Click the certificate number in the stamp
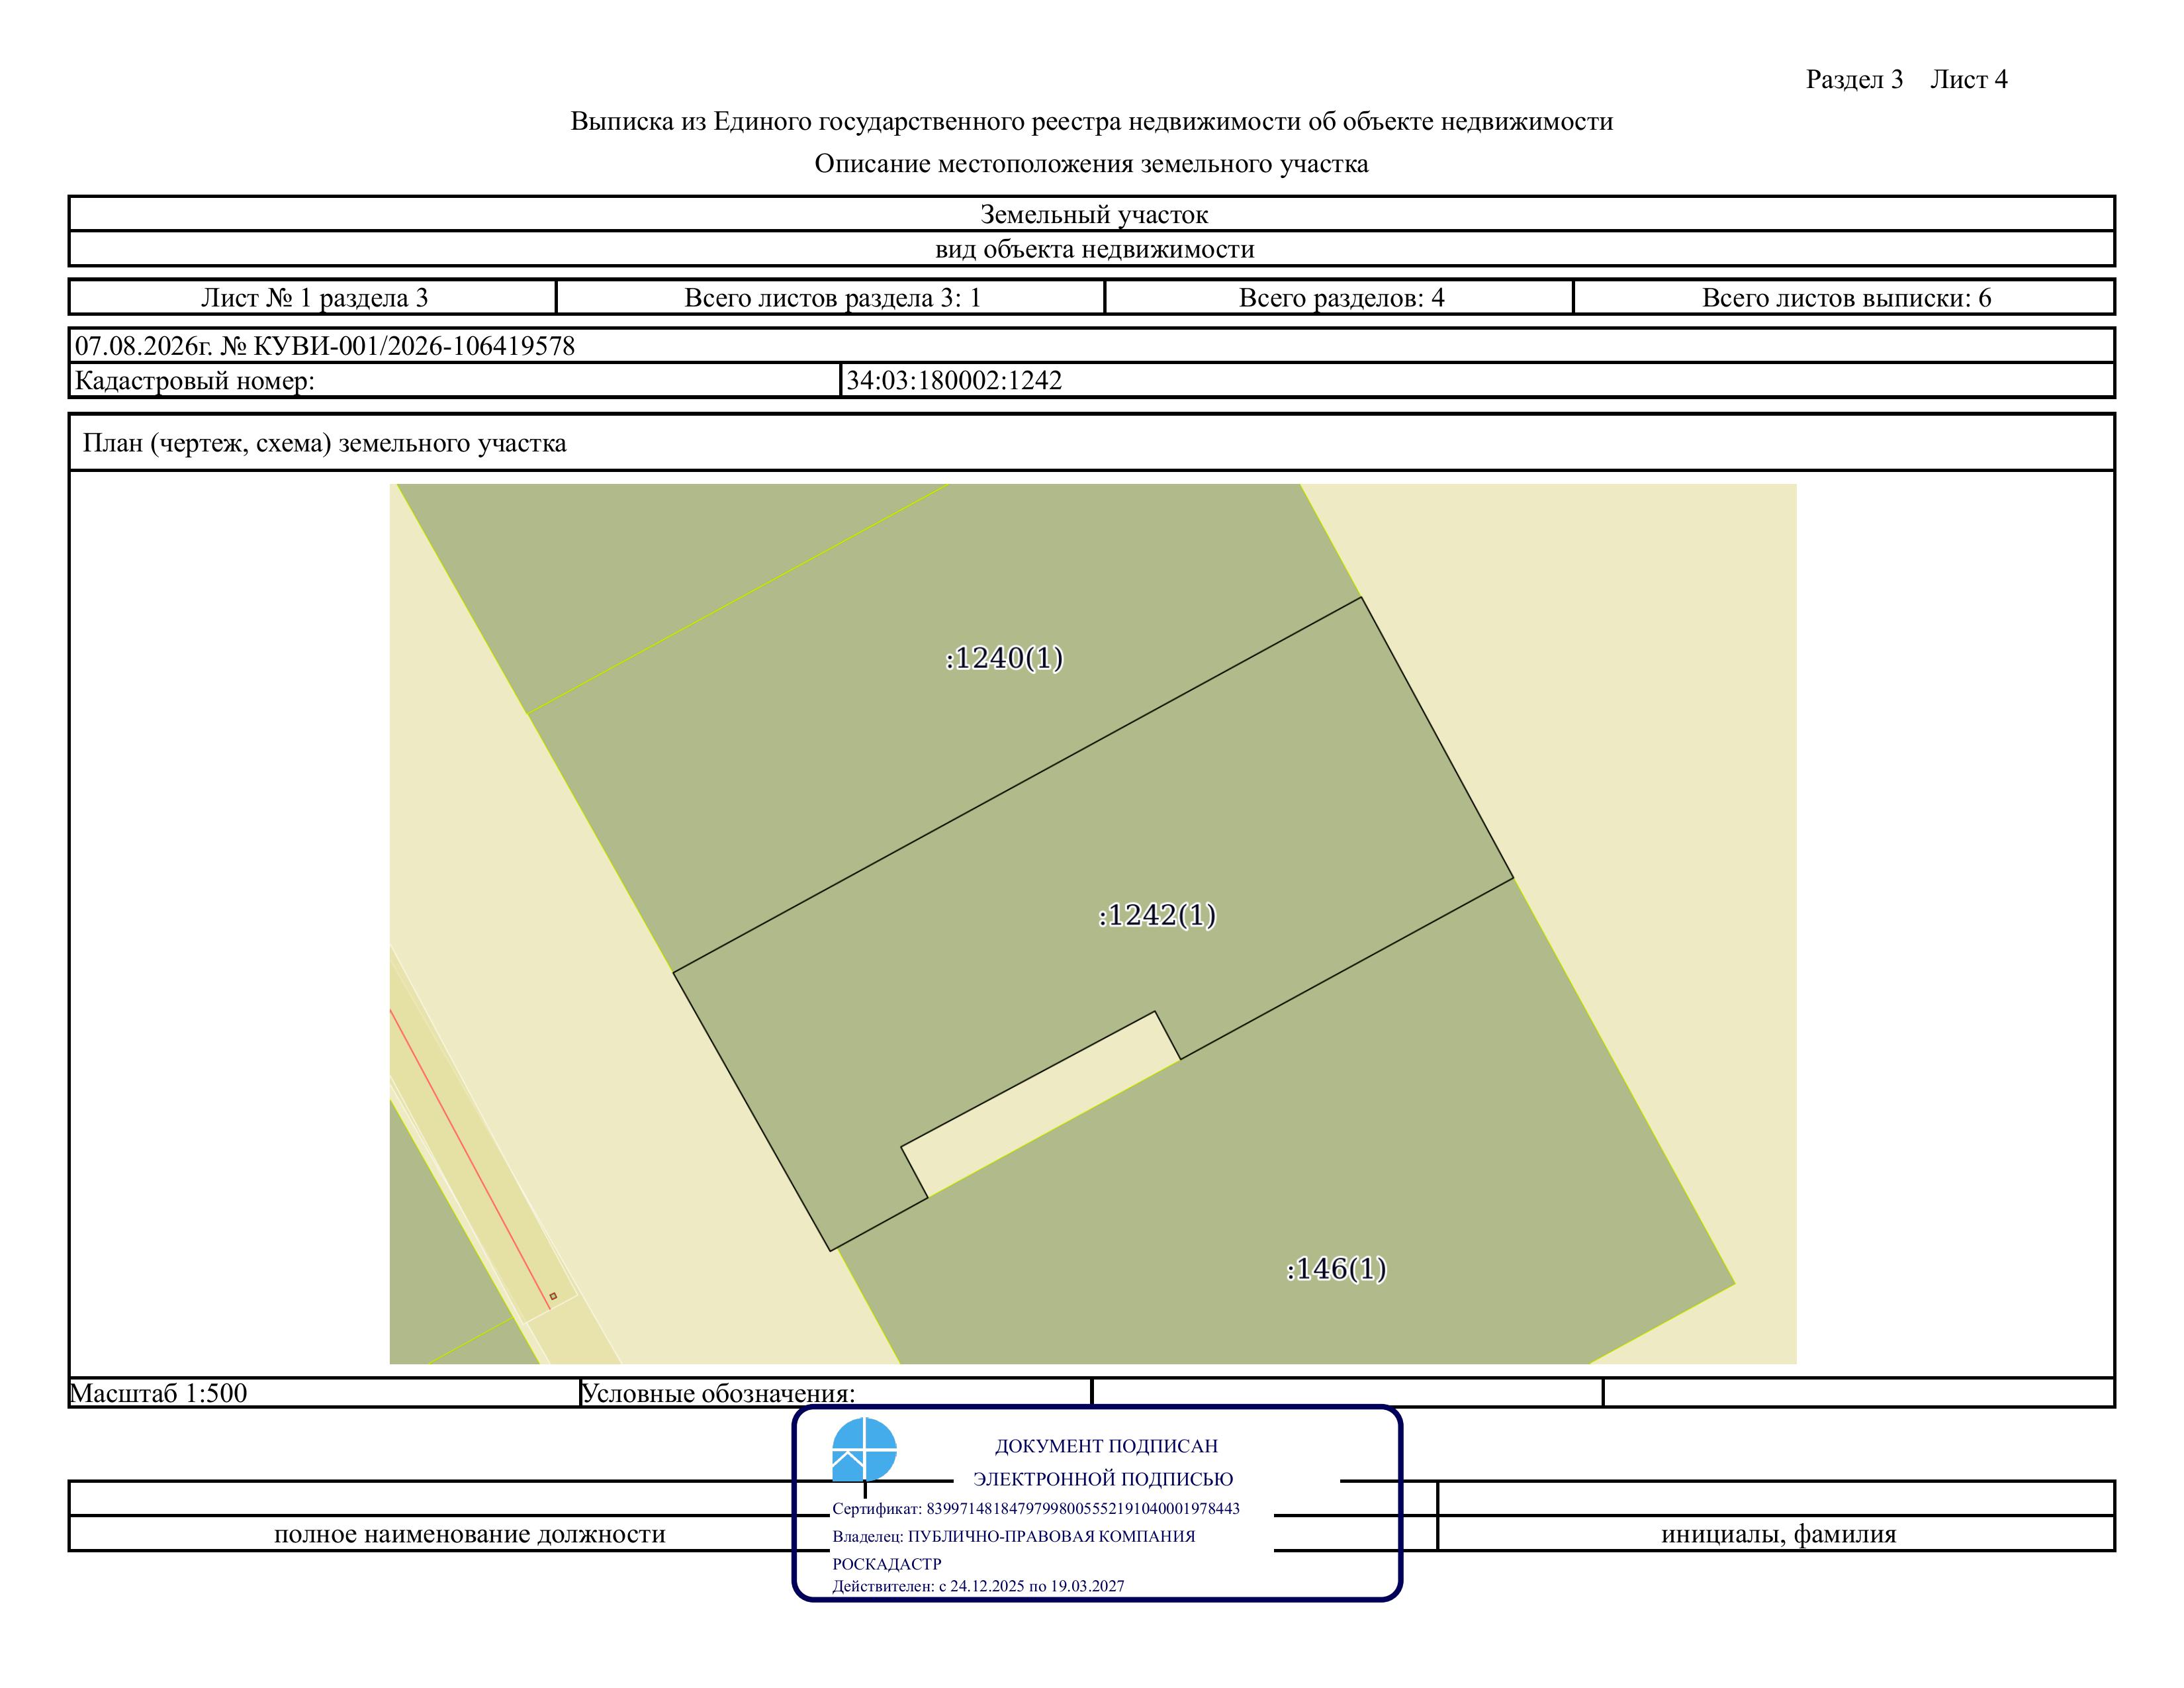The width and height of the screenshot is (2184, 1688). 1083,1508
